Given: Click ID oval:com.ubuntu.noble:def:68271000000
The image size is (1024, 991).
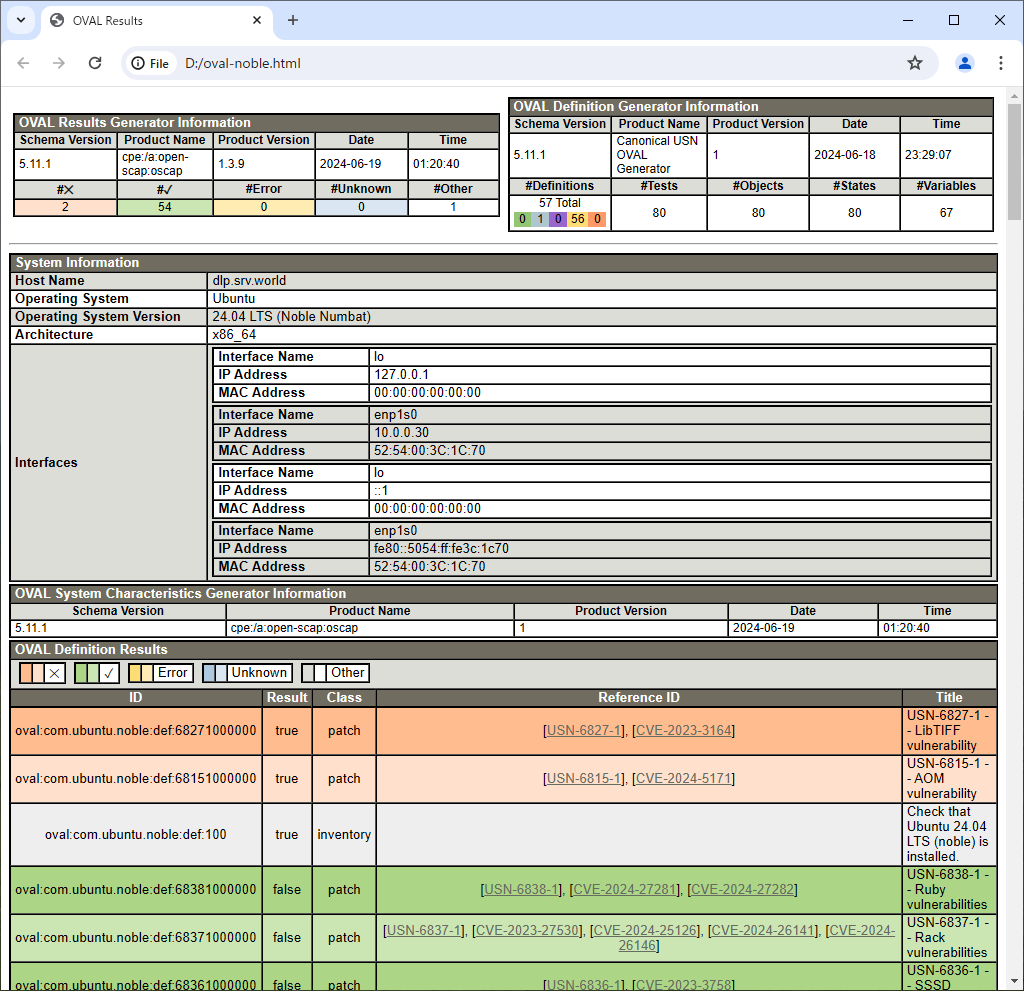Looking at the screenshot, I should [136, 730].
